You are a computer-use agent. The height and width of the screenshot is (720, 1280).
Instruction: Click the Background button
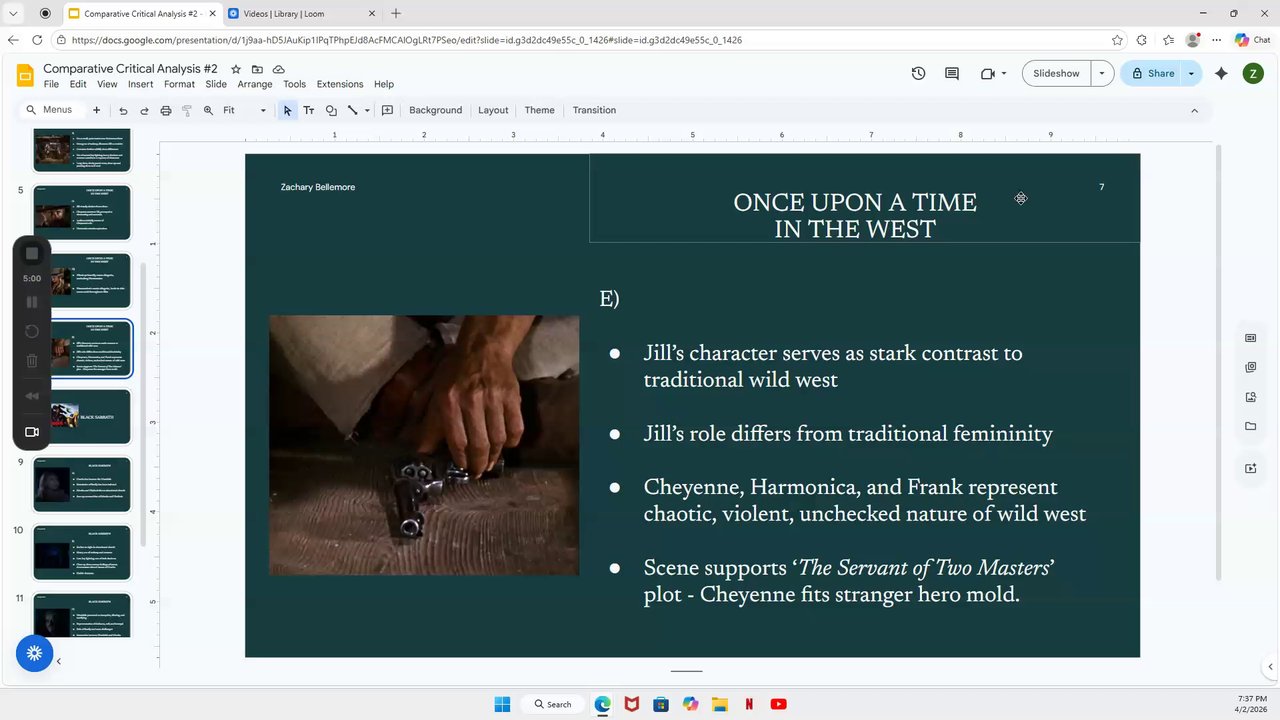[x=435, y=110]
